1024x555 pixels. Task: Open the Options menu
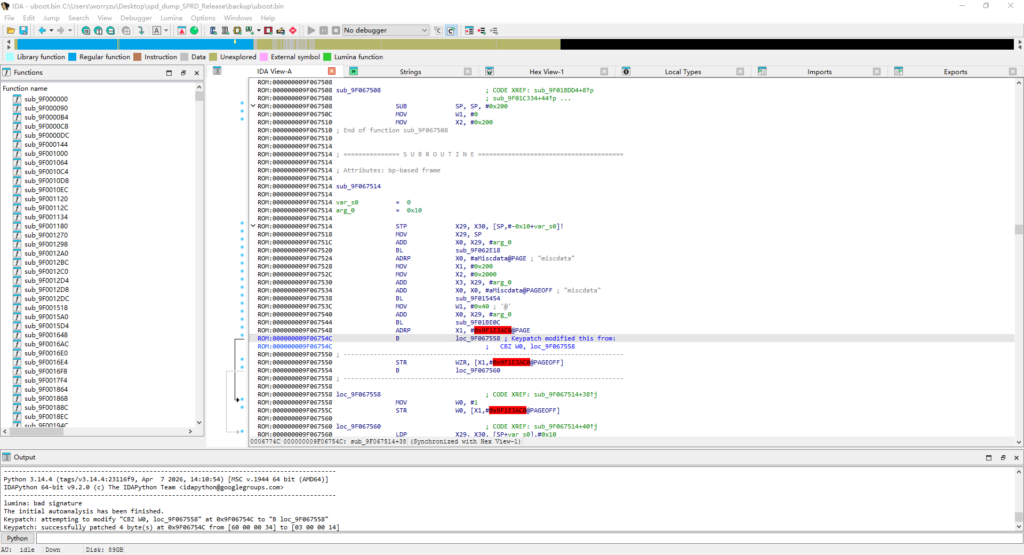coord(202,18)
